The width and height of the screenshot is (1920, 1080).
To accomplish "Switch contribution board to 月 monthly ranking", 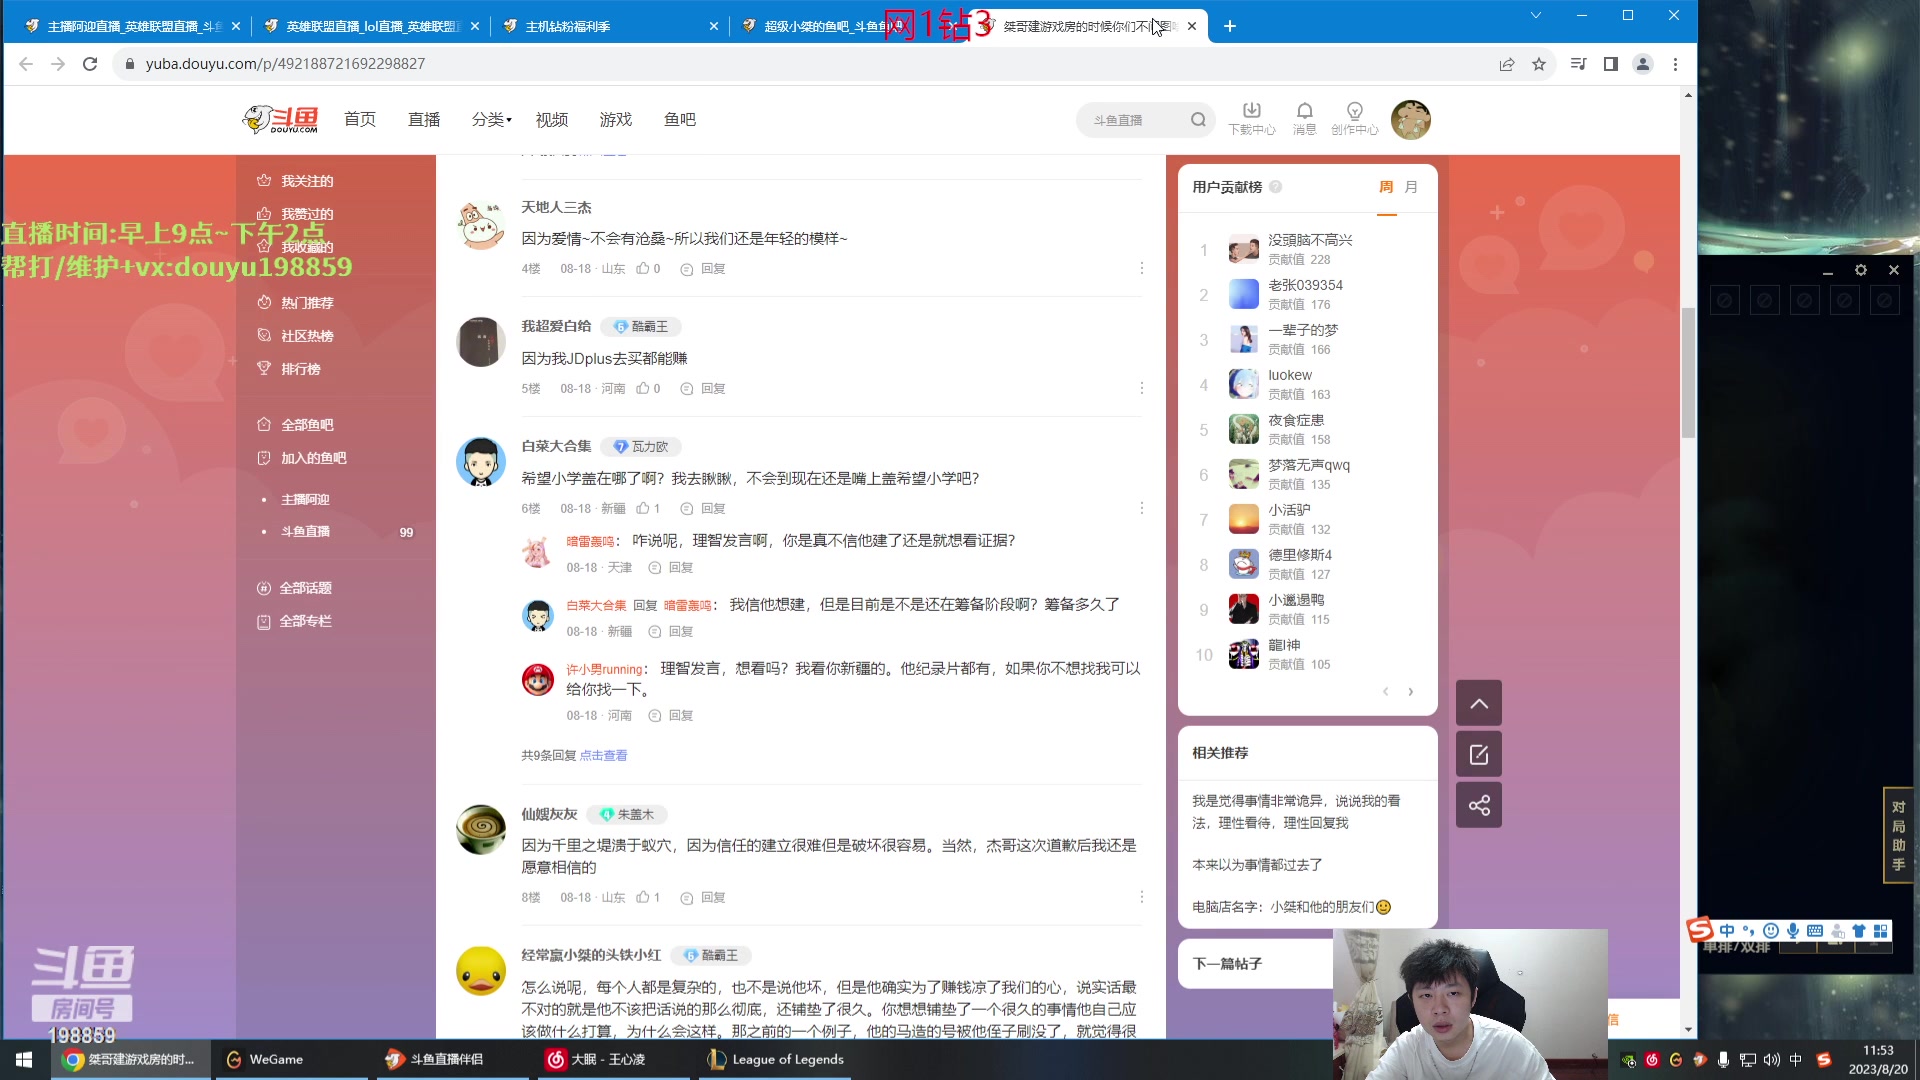I will [1410, 186].
